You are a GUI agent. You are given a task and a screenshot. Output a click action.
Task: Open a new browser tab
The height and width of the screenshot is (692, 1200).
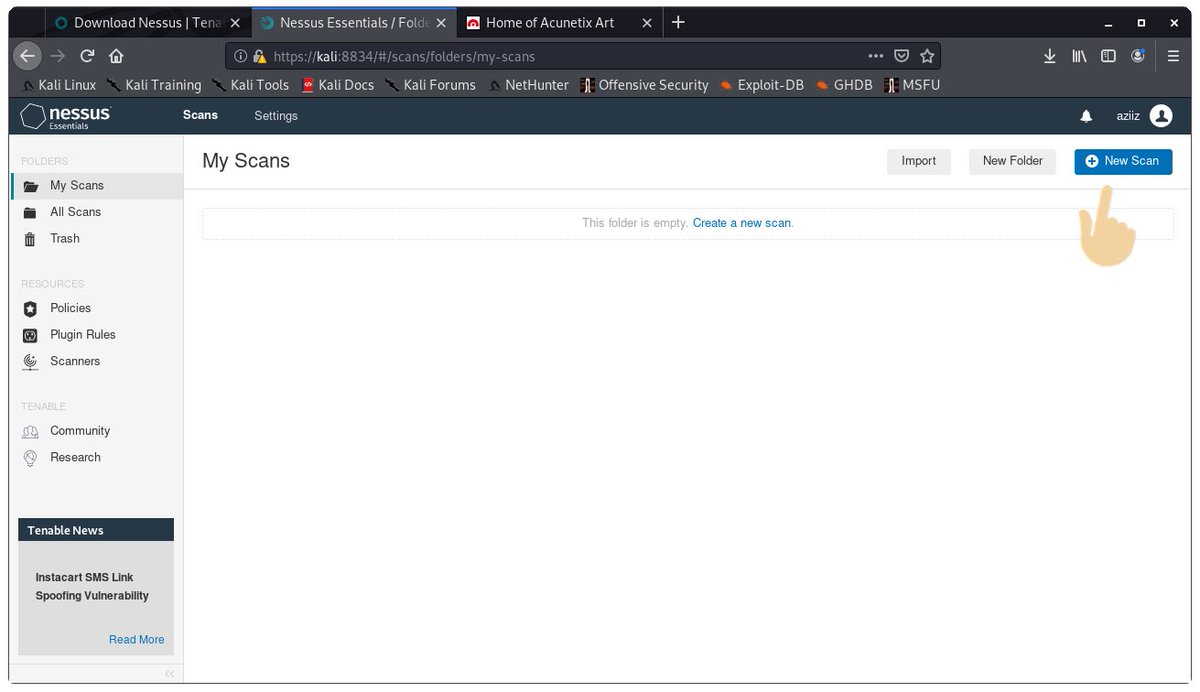tap(678, 22)
